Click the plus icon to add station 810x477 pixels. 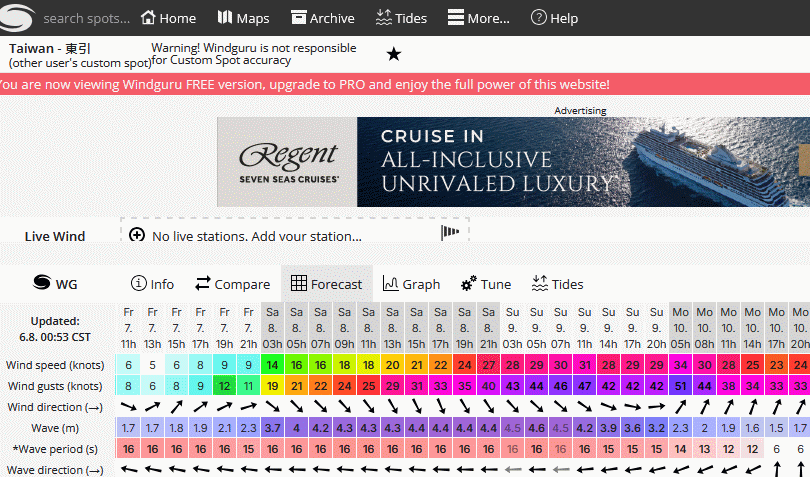tap(137, 235)
